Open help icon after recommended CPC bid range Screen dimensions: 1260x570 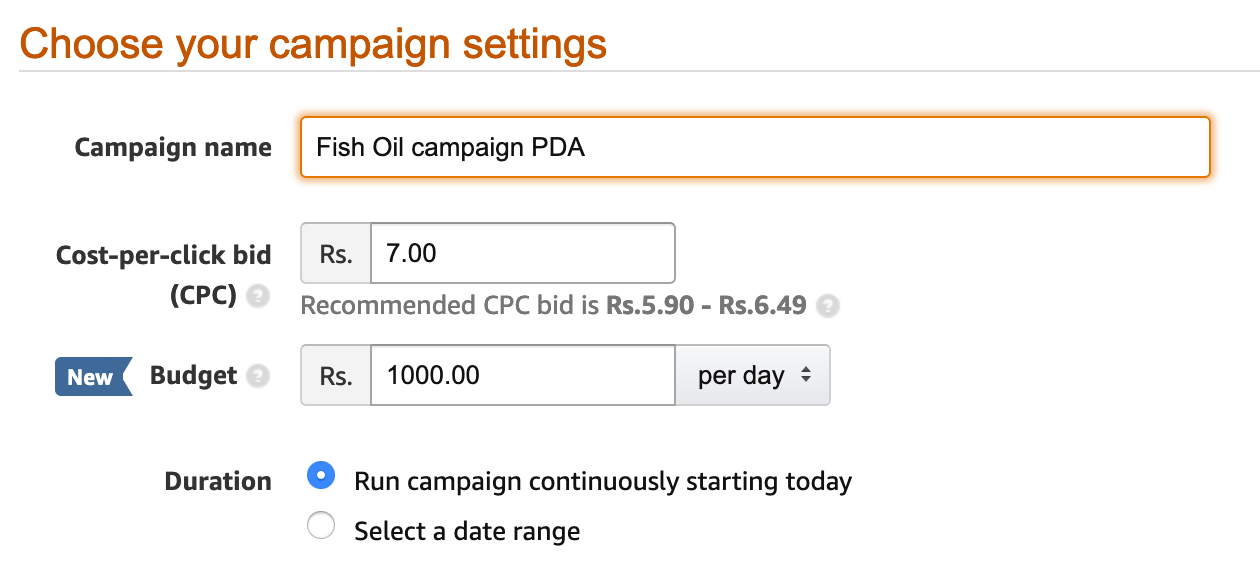[x=827, y=306]
